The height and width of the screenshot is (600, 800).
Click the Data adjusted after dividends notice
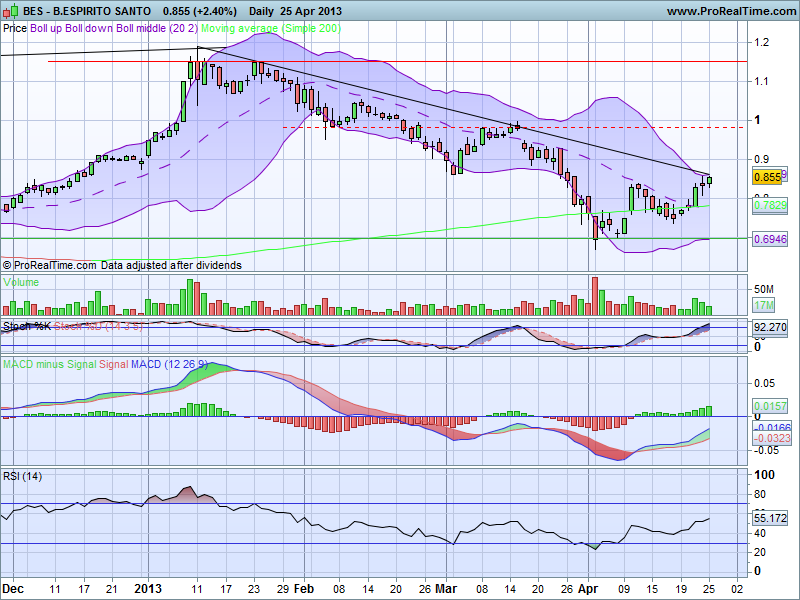[171, 265]
